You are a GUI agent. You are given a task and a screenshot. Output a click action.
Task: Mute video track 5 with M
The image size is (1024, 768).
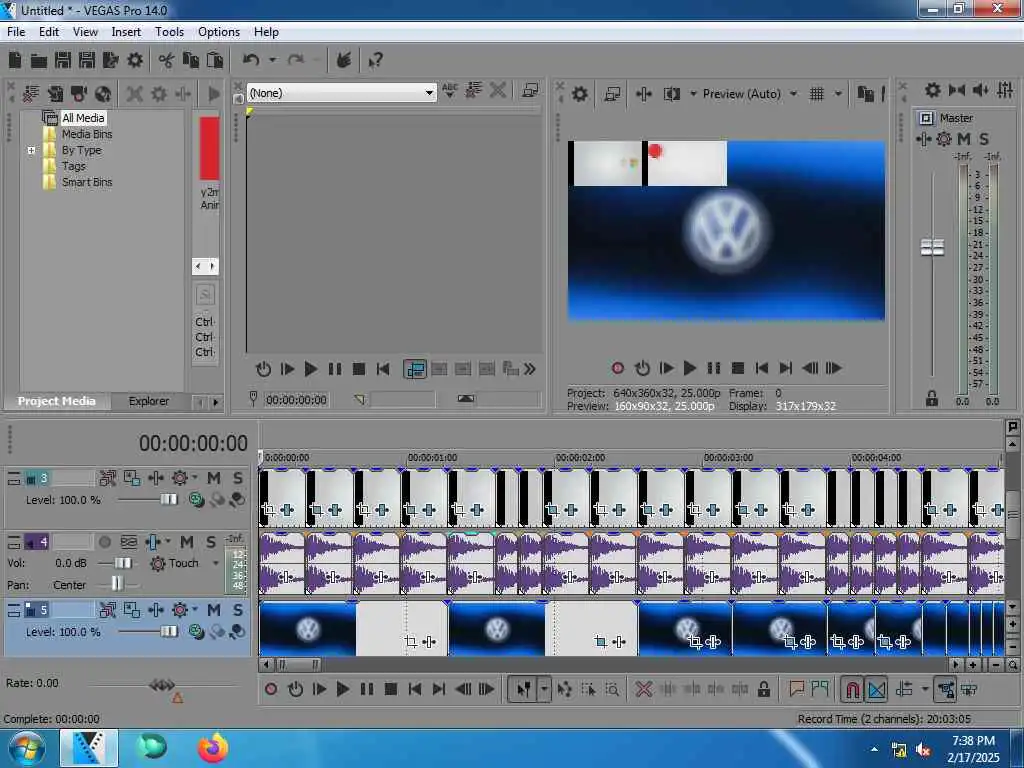point(214,610)
